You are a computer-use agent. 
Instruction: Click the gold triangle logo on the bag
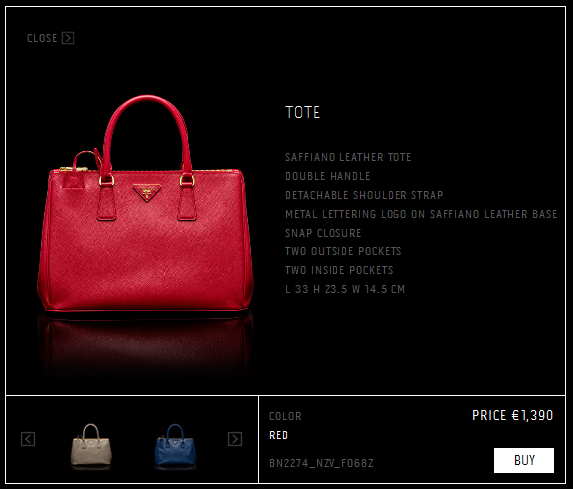[147, 192]
